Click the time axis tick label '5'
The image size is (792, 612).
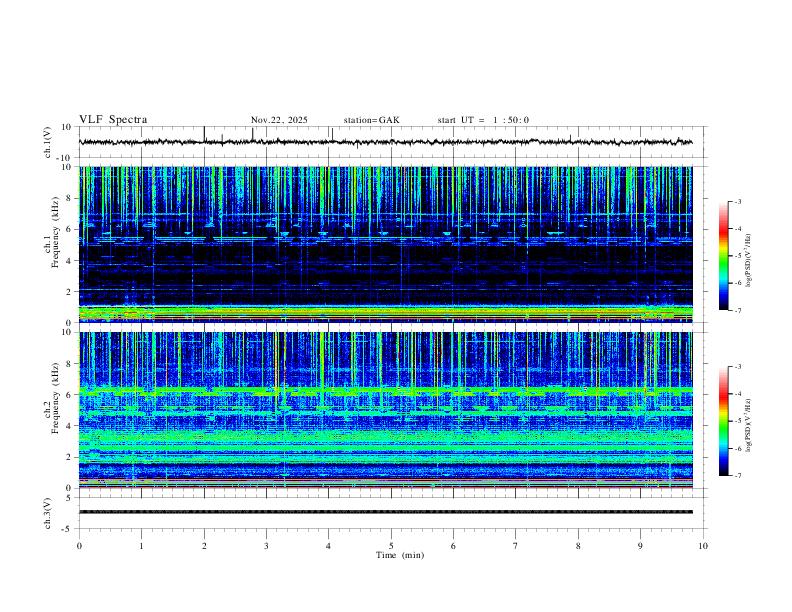coord(391,546)
